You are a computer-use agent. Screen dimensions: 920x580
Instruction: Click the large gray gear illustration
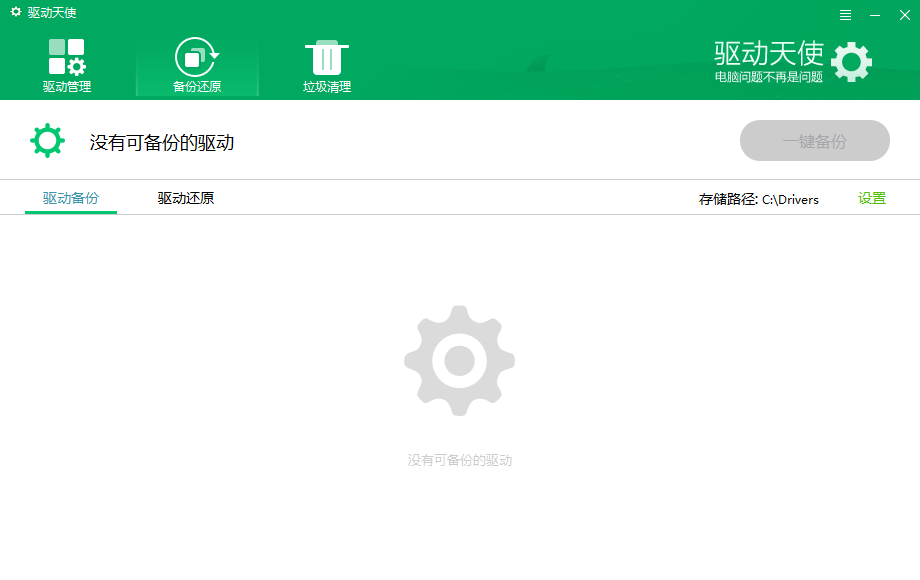[459, 360]
